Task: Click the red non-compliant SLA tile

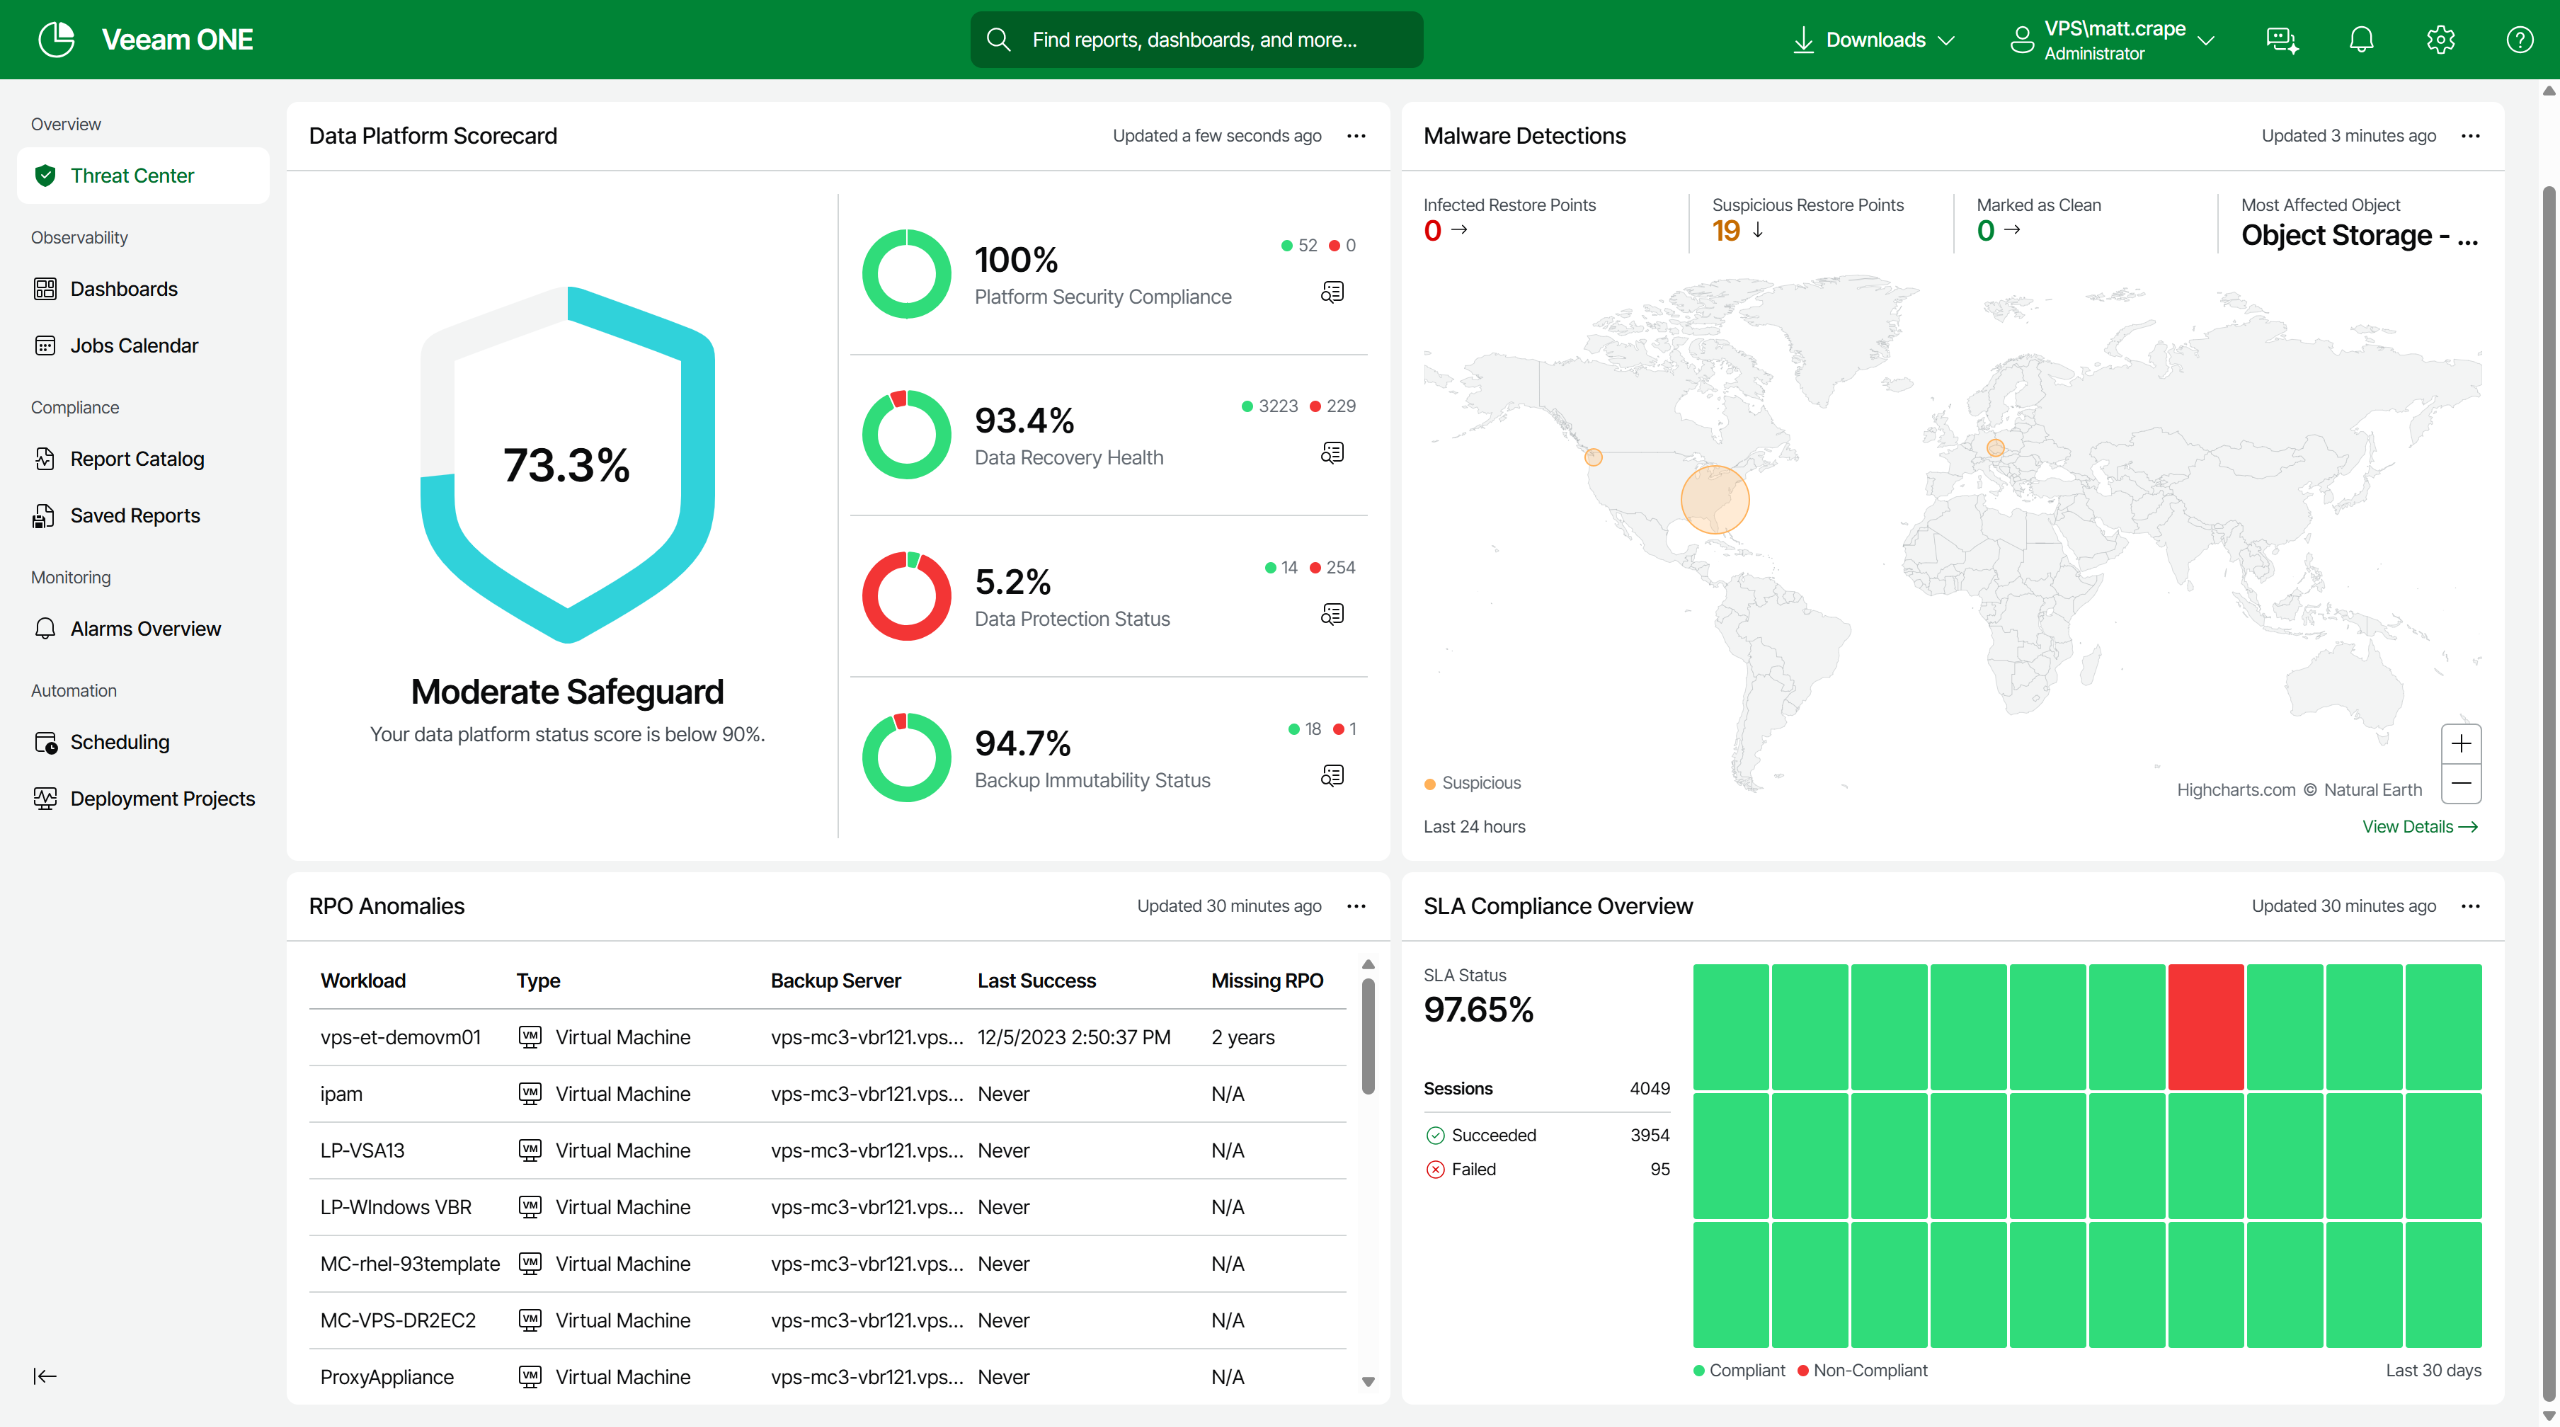Action: click(2205, 1026)
